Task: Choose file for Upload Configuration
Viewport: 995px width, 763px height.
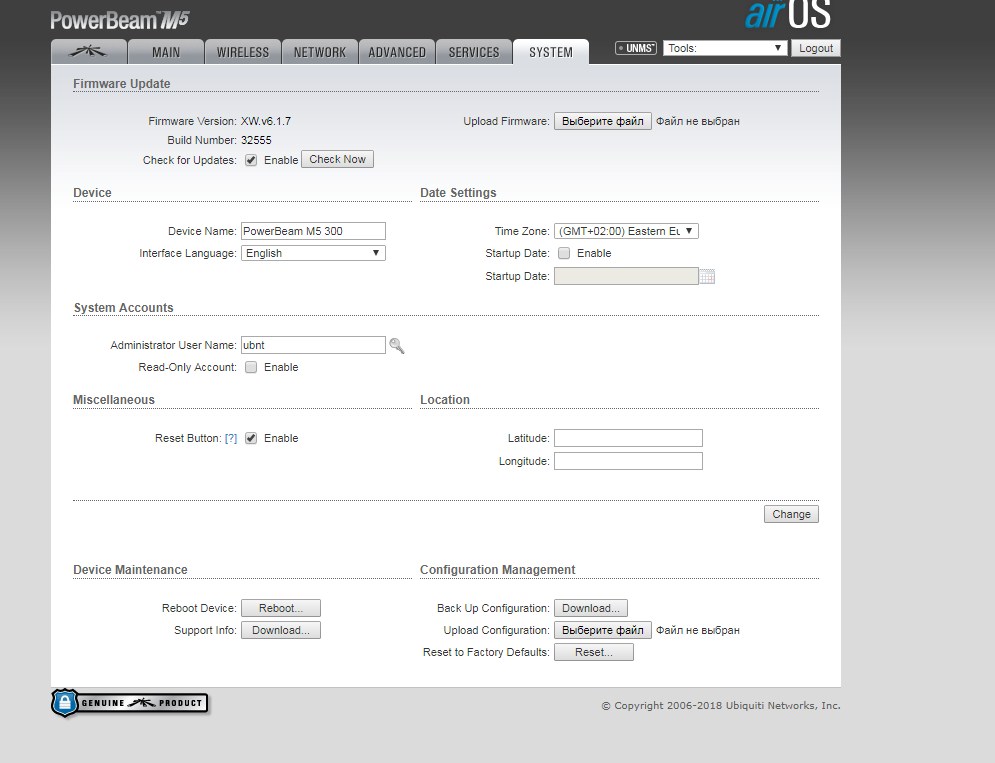Action: coord(603,630)
